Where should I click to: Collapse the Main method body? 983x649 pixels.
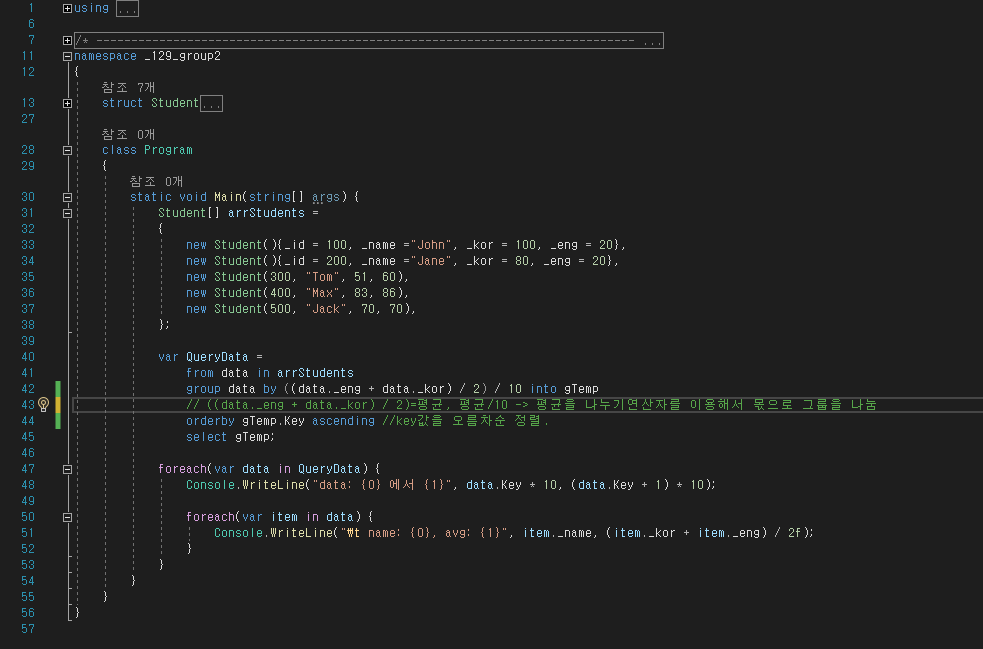[67, 198]
